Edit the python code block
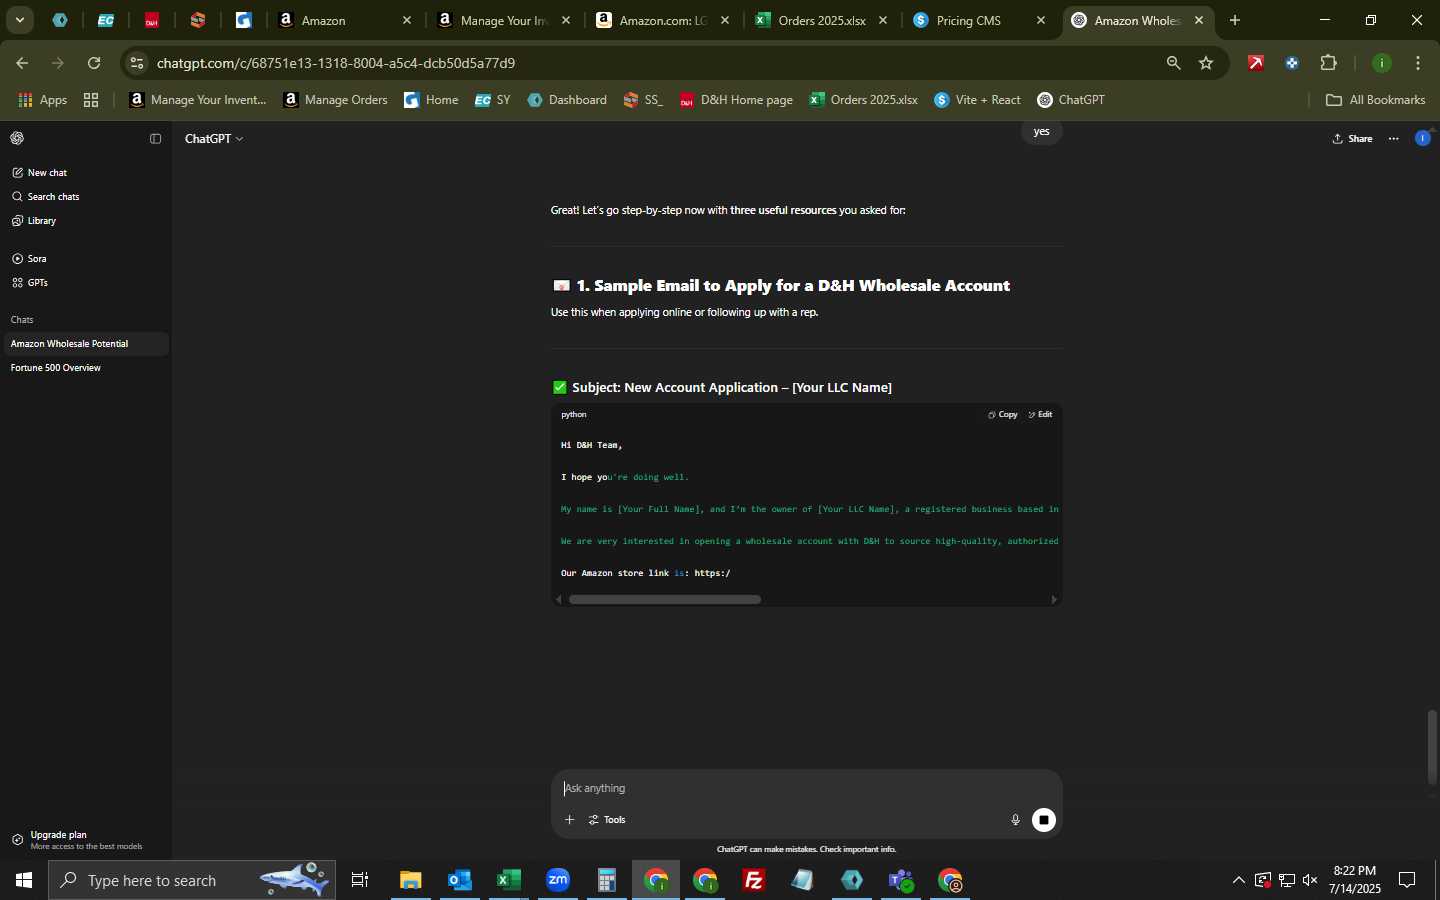Viewport: 1440px width, 900px height. click(x=1041, y=414)
